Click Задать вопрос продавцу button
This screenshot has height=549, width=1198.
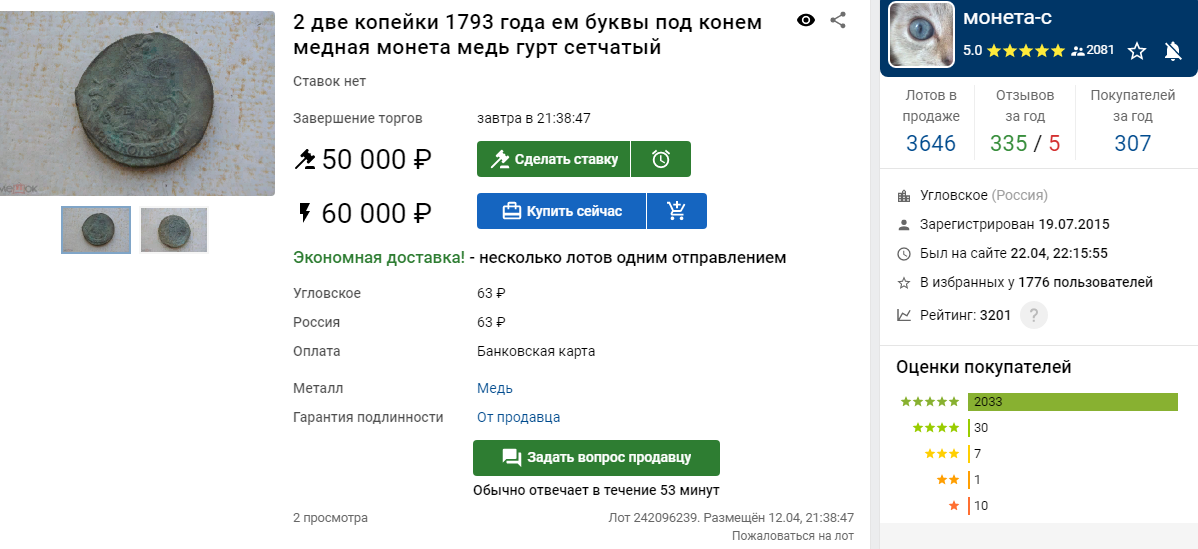(596, 457)
